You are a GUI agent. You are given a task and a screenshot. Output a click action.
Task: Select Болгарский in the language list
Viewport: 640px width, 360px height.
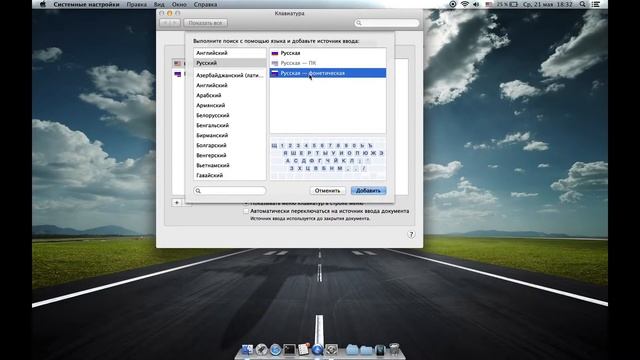pos(230,145)
